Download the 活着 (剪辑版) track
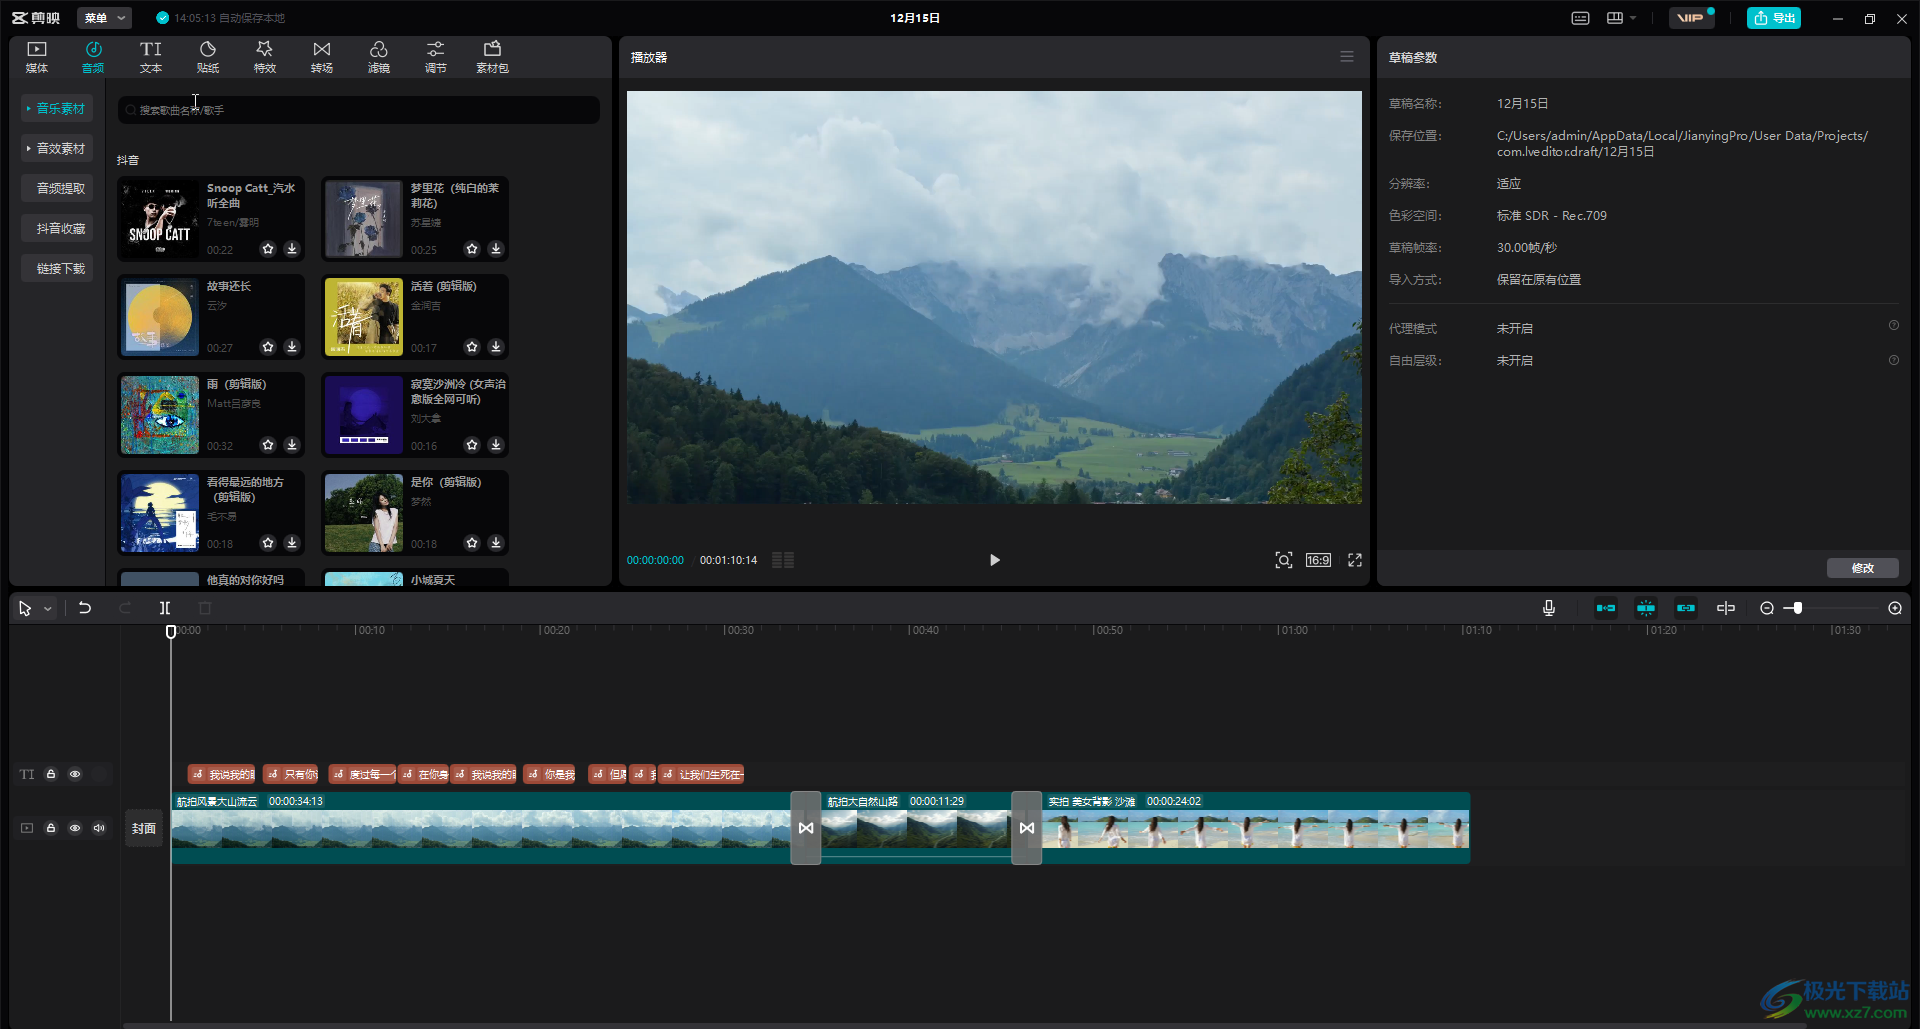 click(x=496, y=347)
